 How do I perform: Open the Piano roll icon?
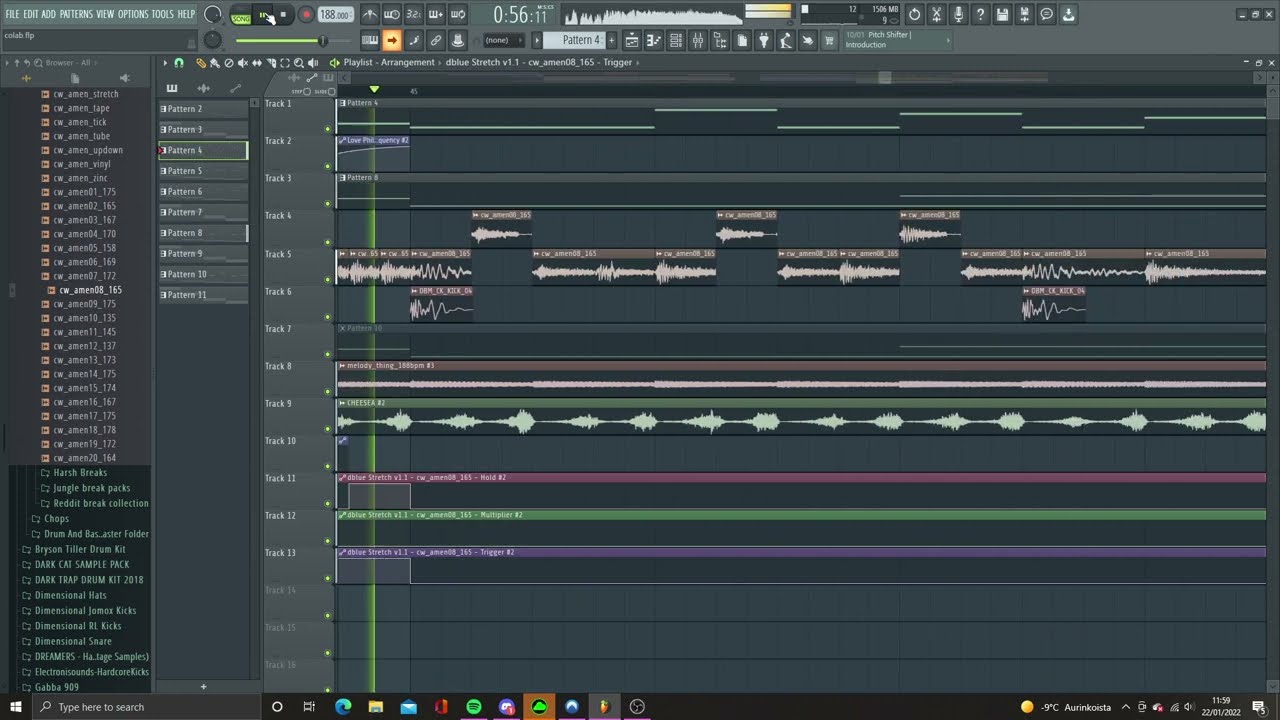(654, 40)
